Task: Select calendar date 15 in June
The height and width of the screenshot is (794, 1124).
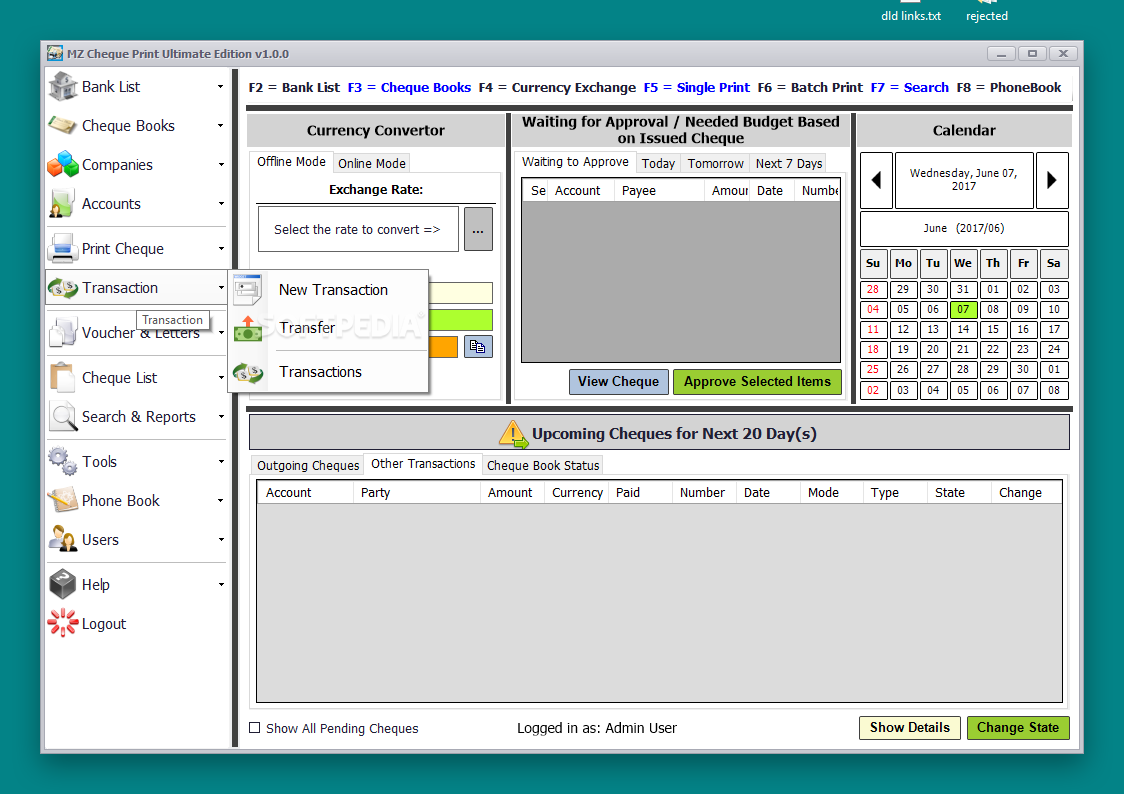Action: pos(993,330)
